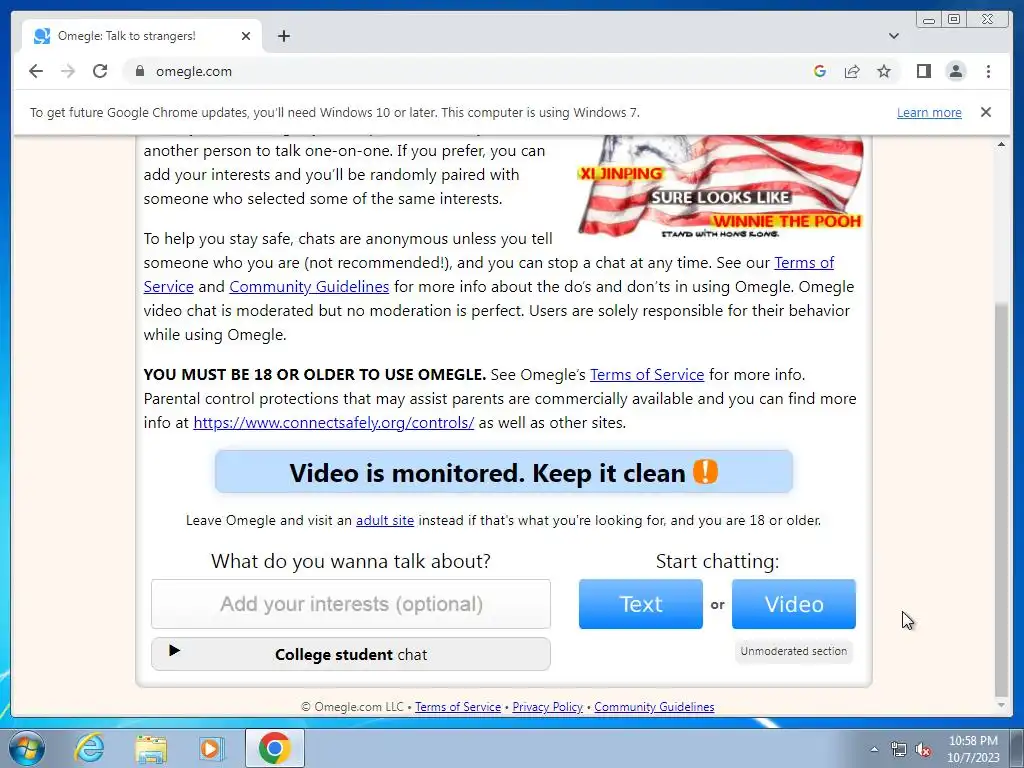This screenshot has height=768, width=1024.
Task: Click the flag banner image
Action: pos(720,186)
